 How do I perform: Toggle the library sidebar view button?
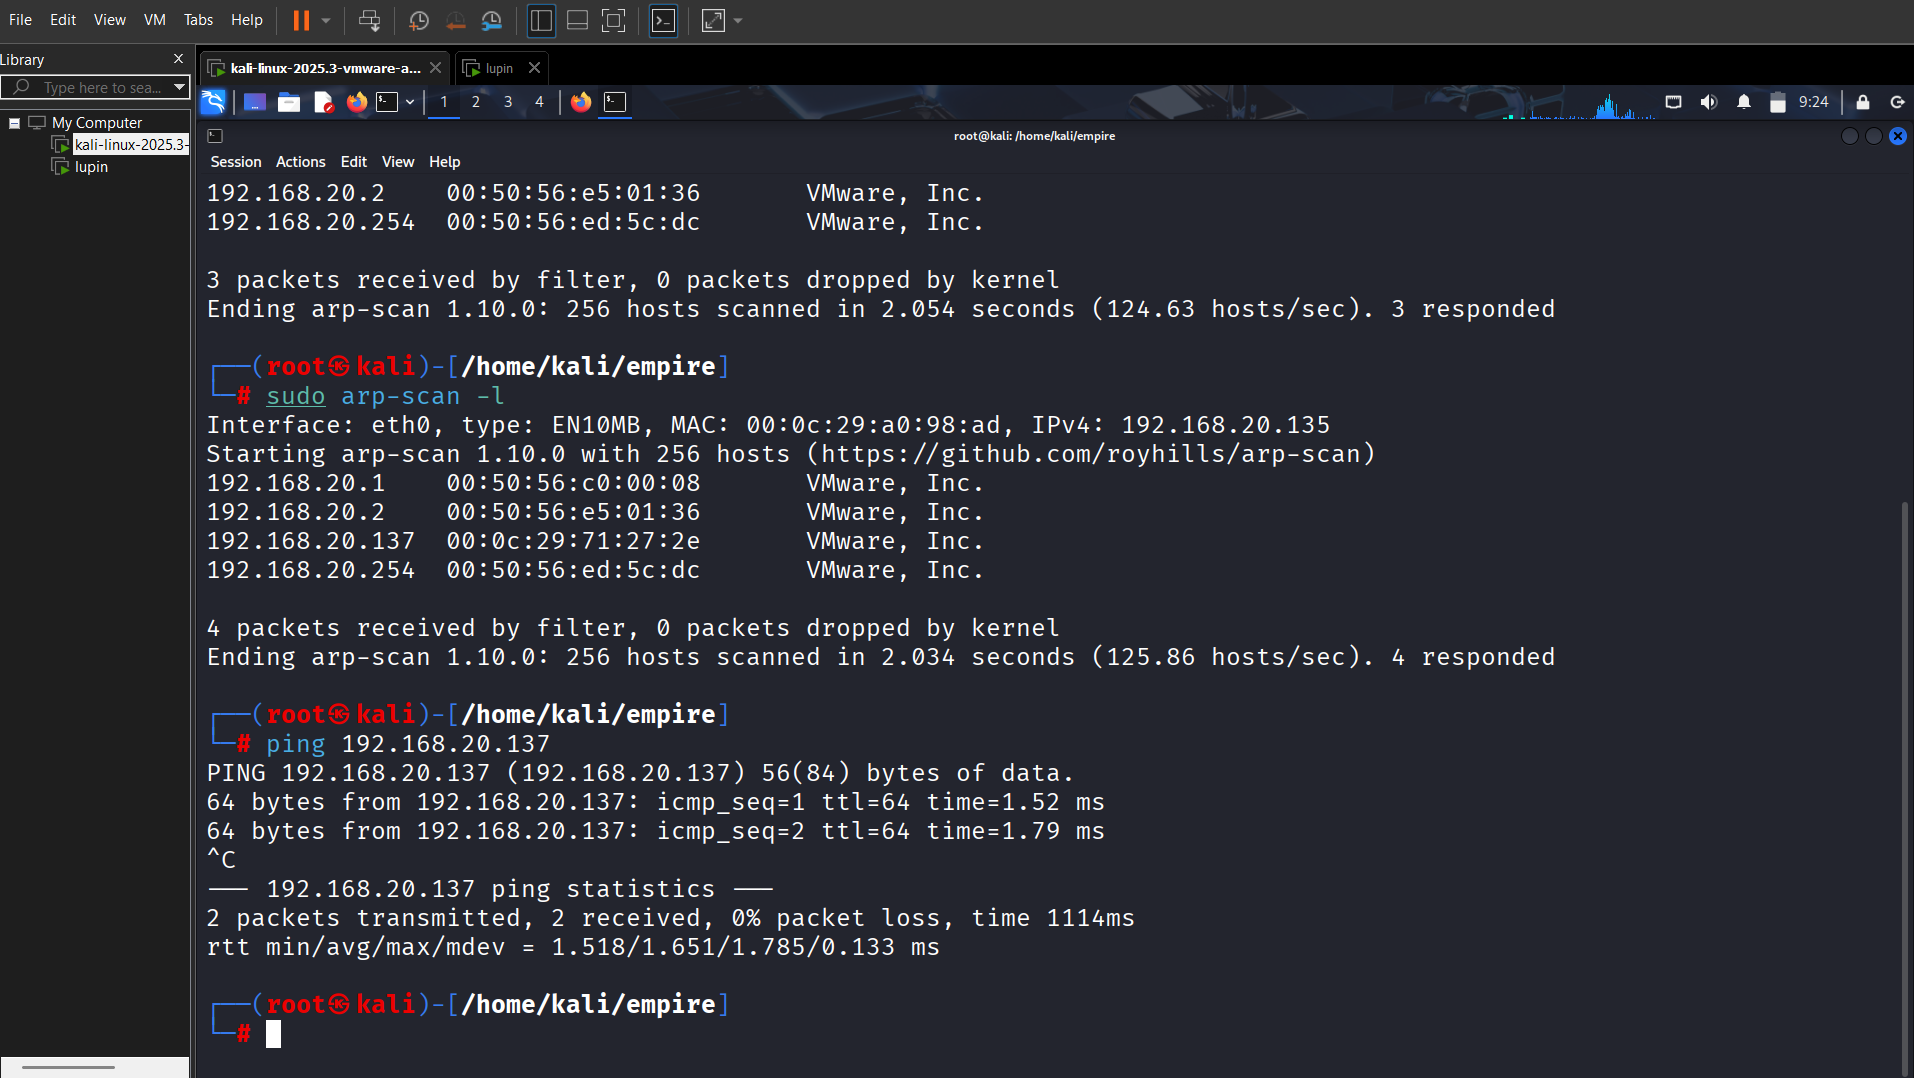[x=541, y=20]
